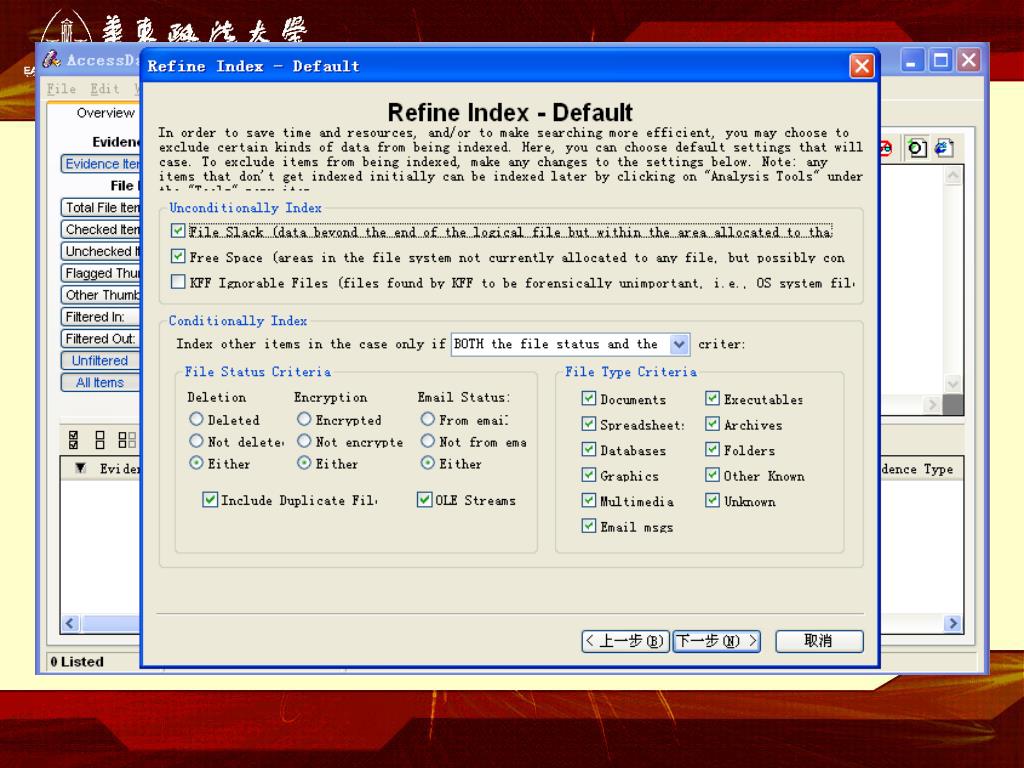The image size is (1024, 768).
Task: Uncheck Folders file type
Action: click(x=712, y=449)
